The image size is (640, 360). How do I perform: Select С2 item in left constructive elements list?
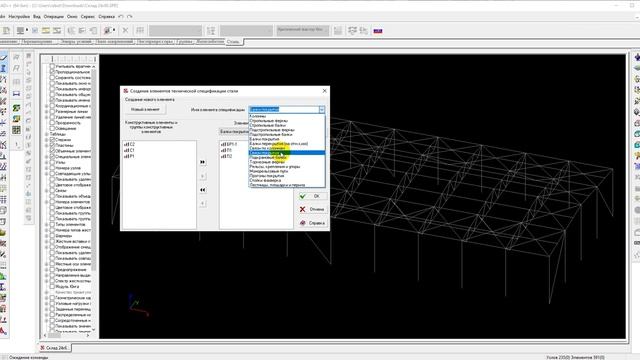click(x=129, y=144)
